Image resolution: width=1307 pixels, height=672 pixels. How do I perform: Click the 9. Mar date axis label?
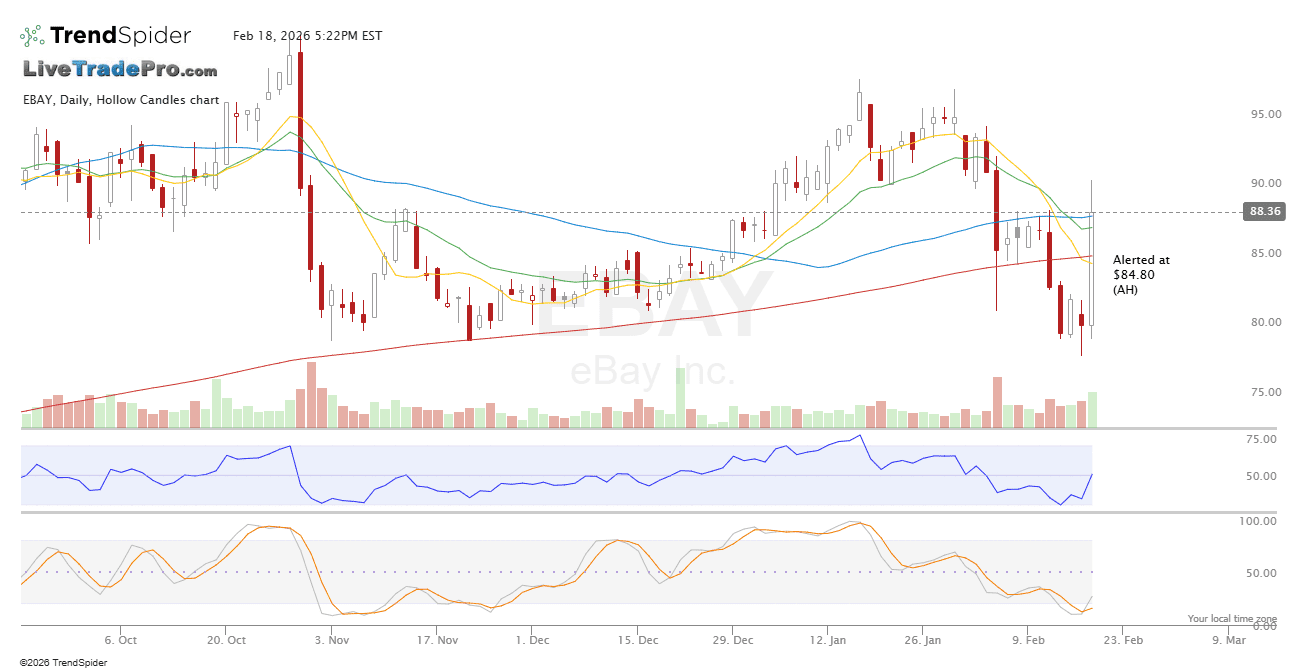click(x=1228, y=640)
